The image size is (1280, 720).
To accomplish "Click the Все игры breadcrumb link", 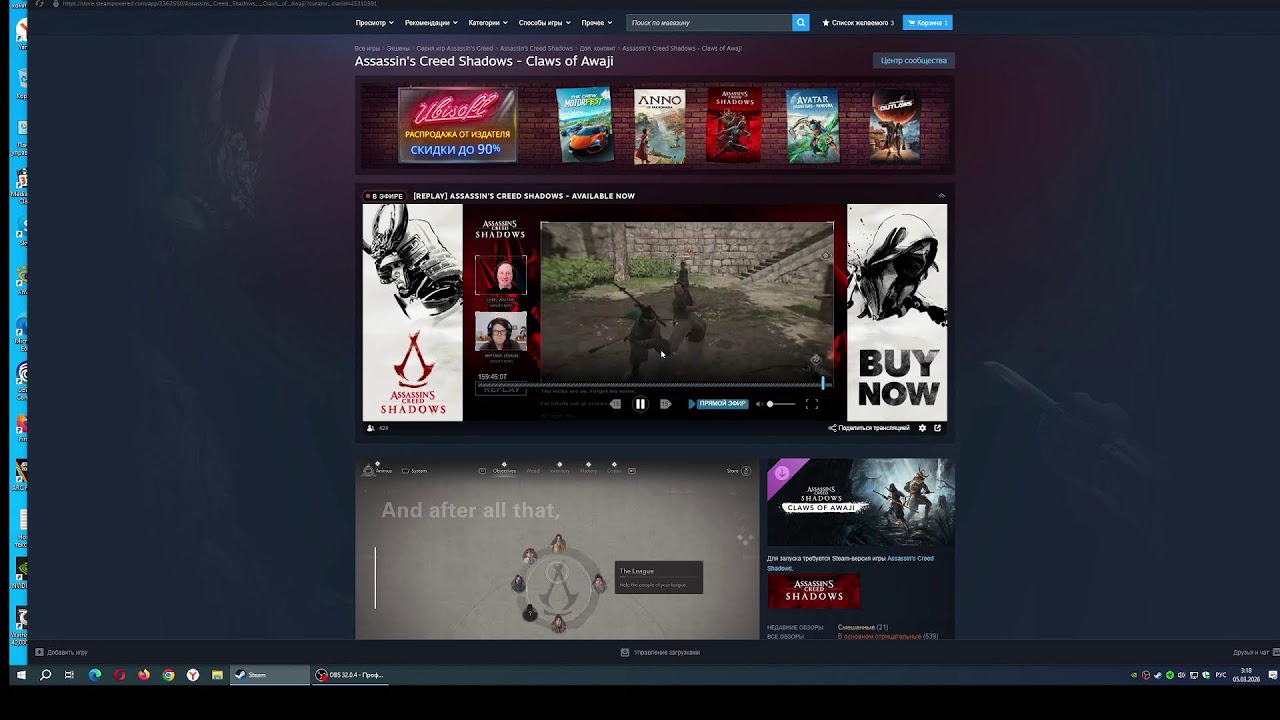I will [x=367, y=48].
